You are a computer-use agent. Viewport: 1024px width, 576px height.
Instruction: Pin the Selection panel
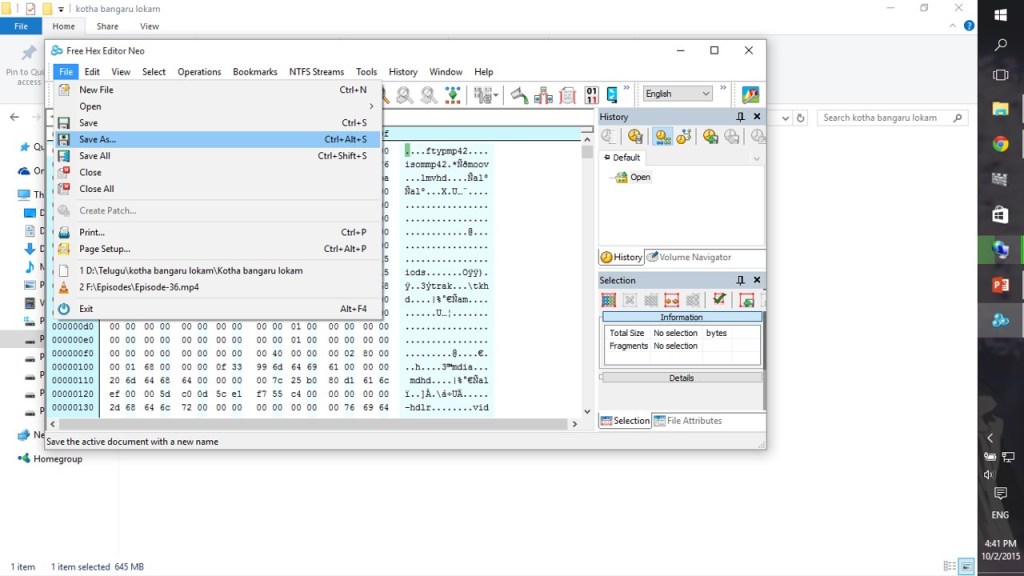tap(740, 280)
